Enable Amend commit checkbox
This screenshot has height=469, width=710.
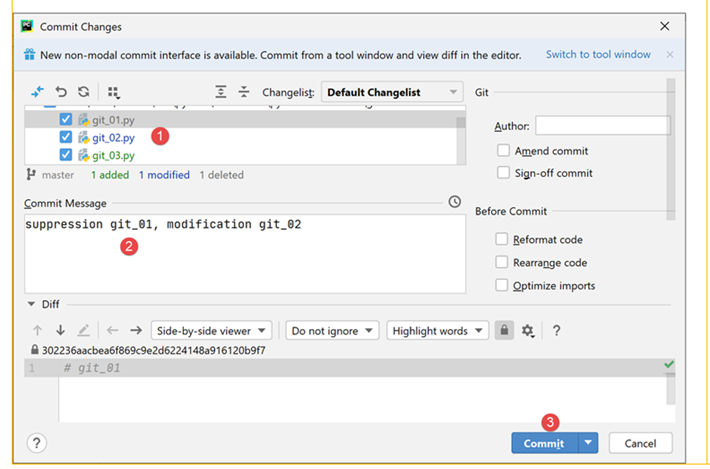[504, 151]
